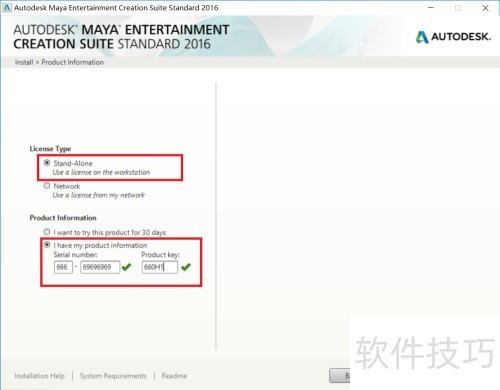Viewport: 500px width, 390px height.
Task: Click the Install breadcrumb text
Action: (x=24, y=62)
